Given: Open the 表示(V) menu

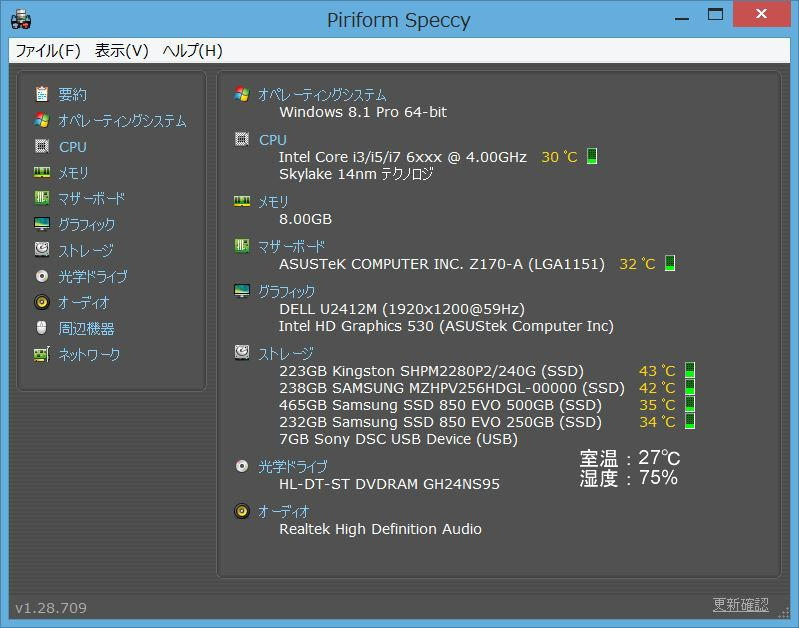Looking at the screenshot, I should point(121,50).
